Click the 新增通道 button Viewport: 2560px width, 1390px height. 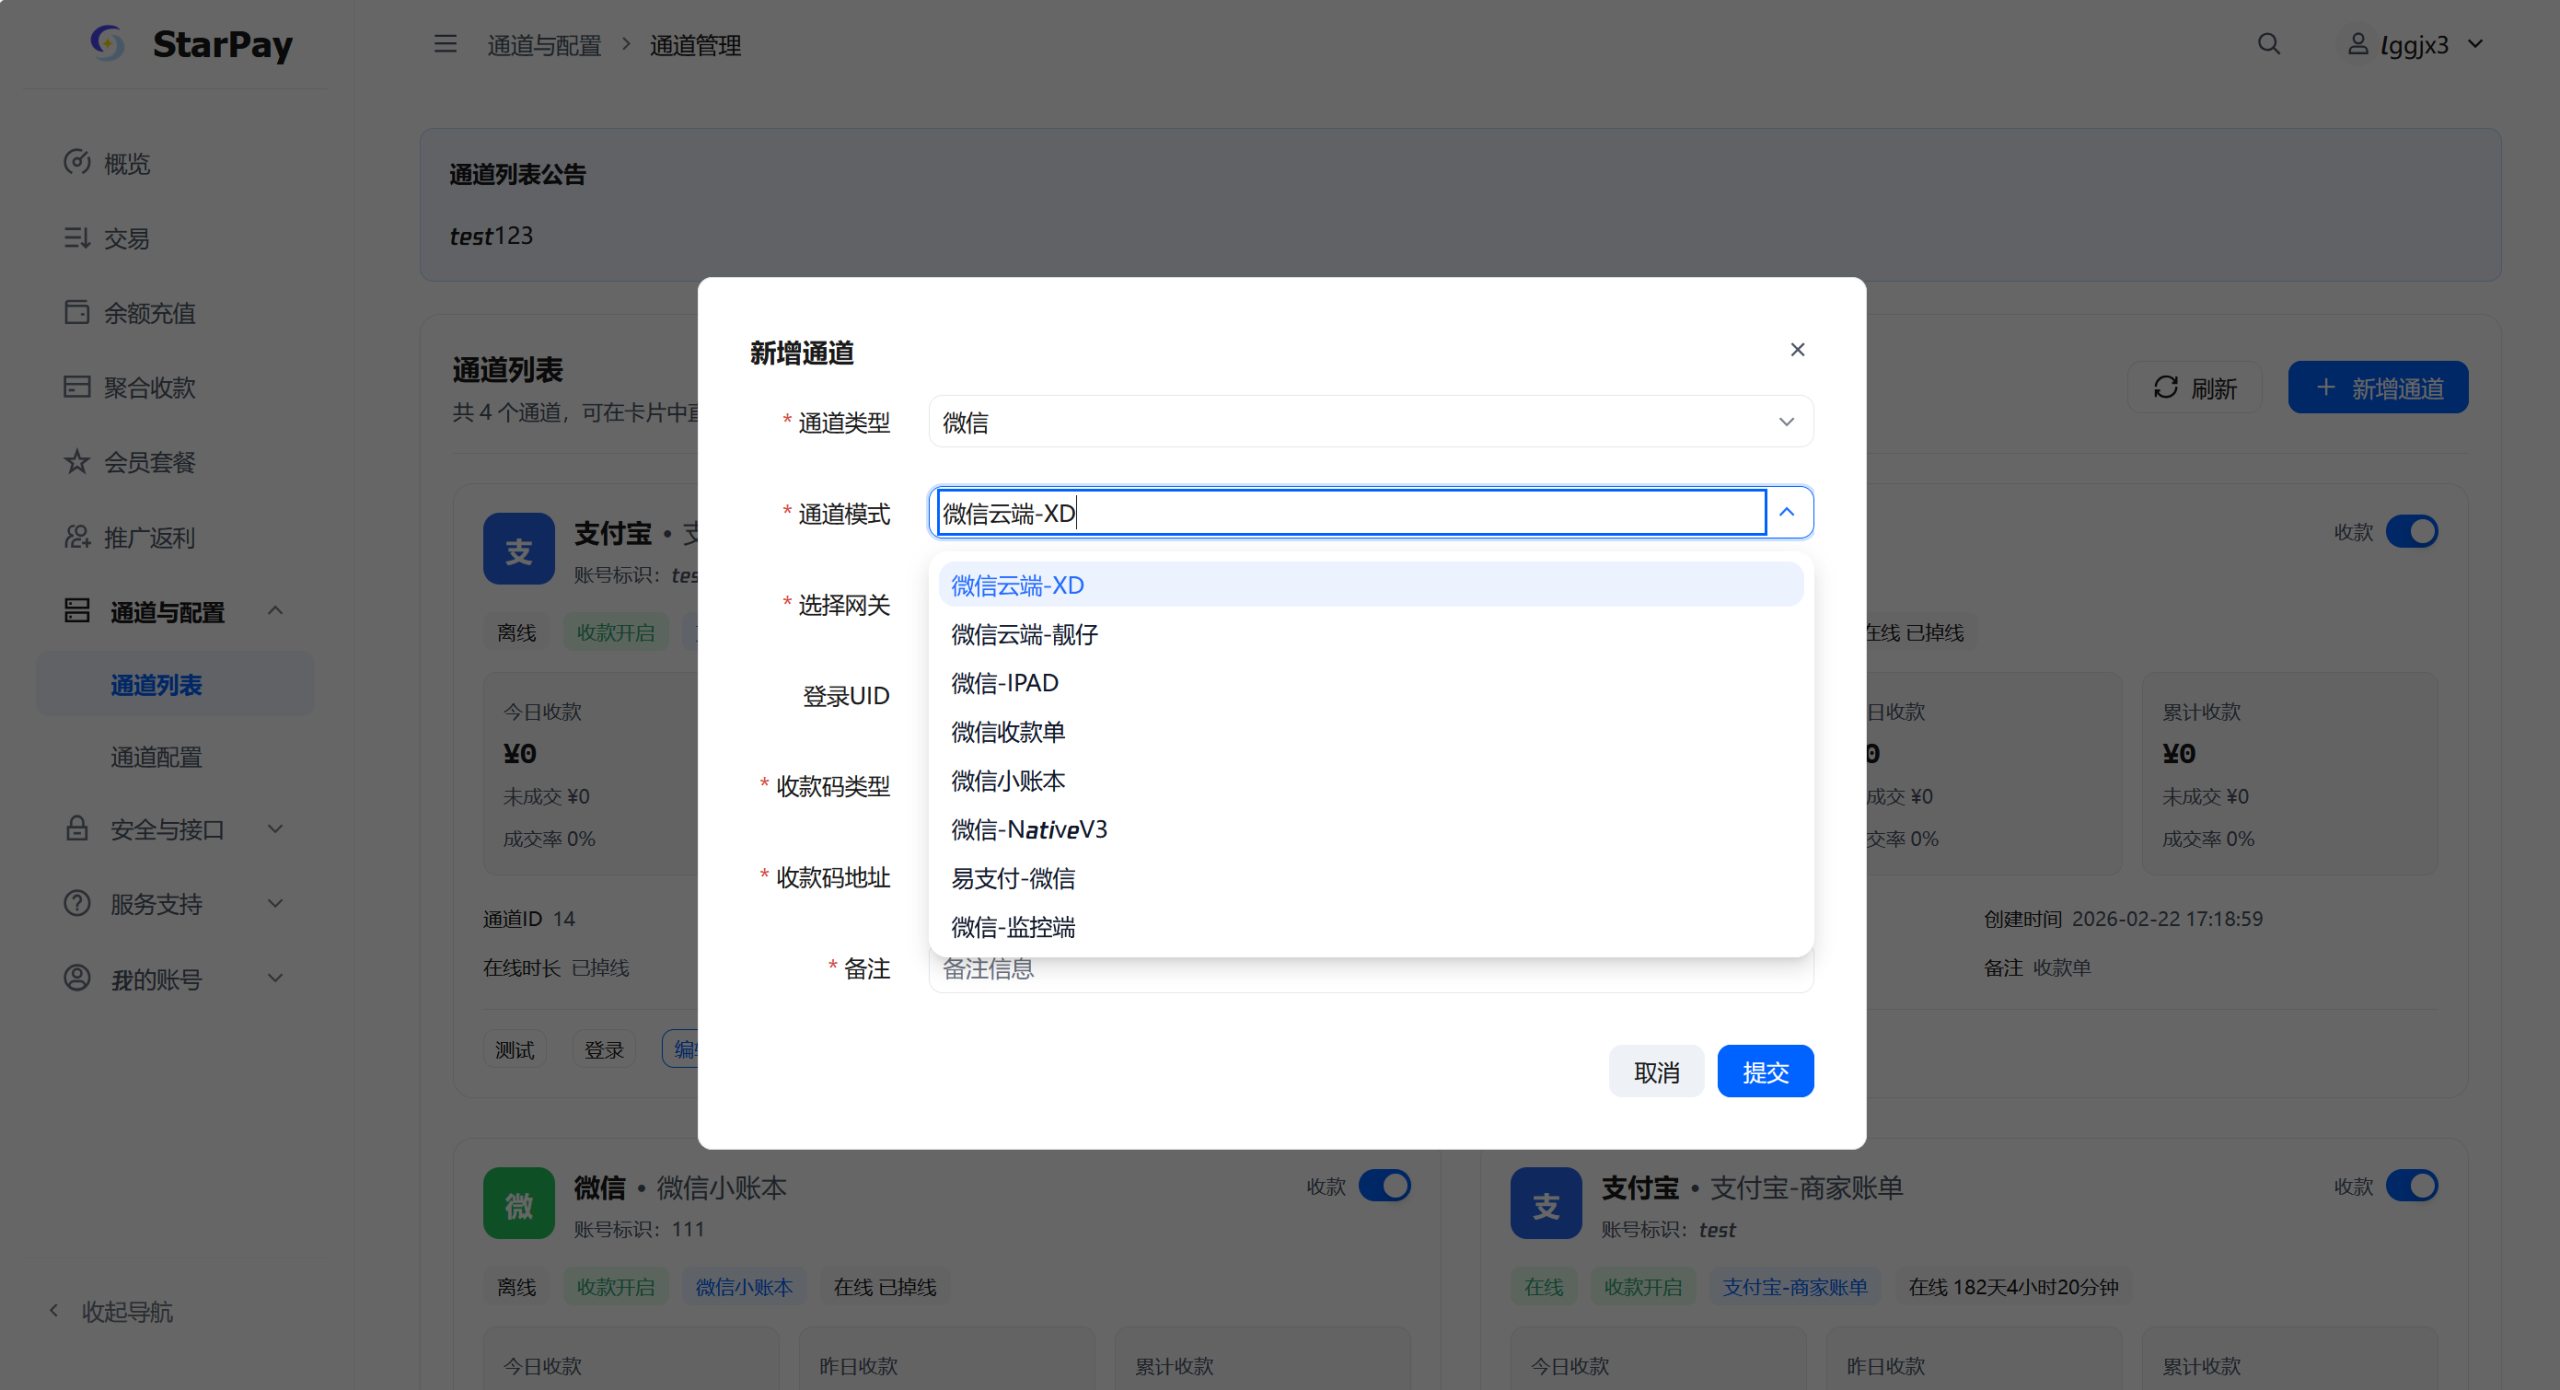click(2378, 388)
